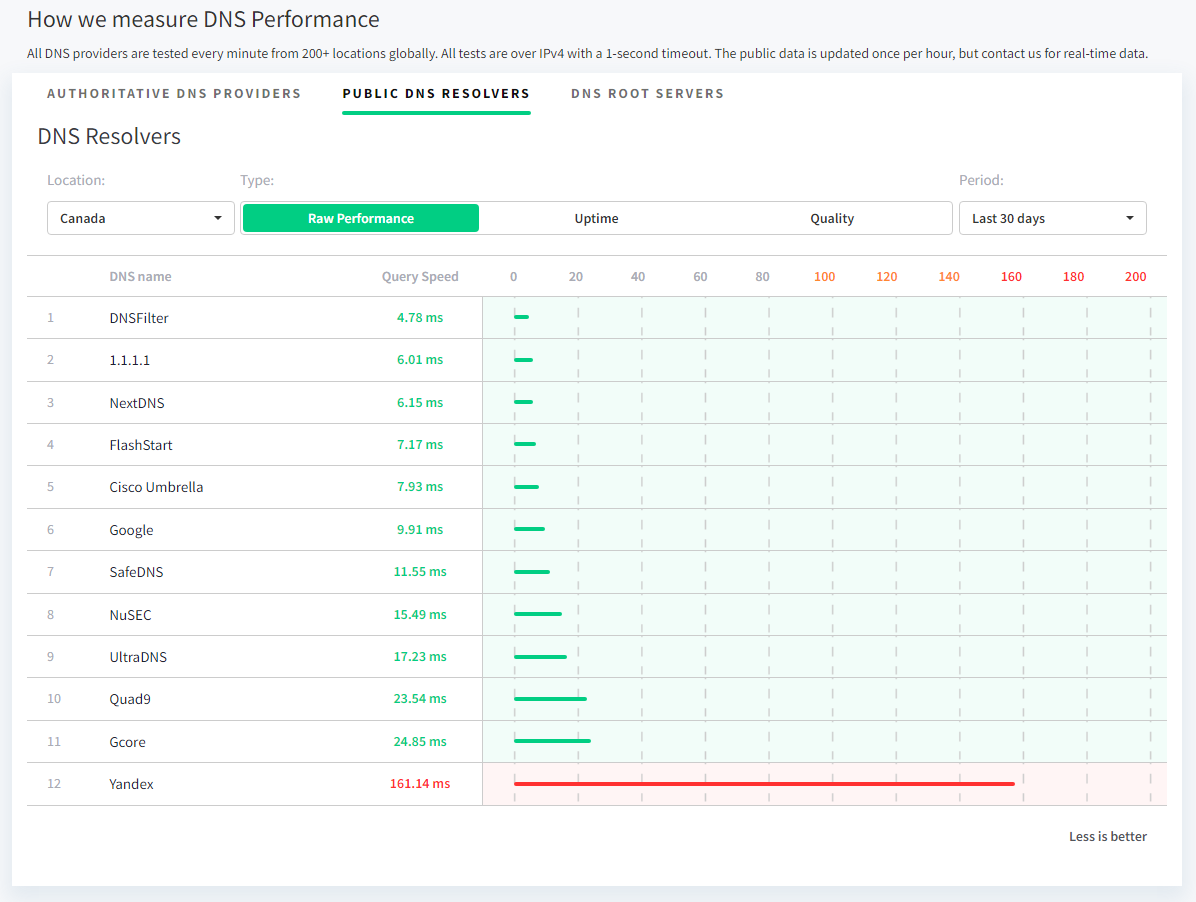Switch type to Uptime
This screenshot has height=902, width=1196.
pyautogui.click(x=596, y=218)
